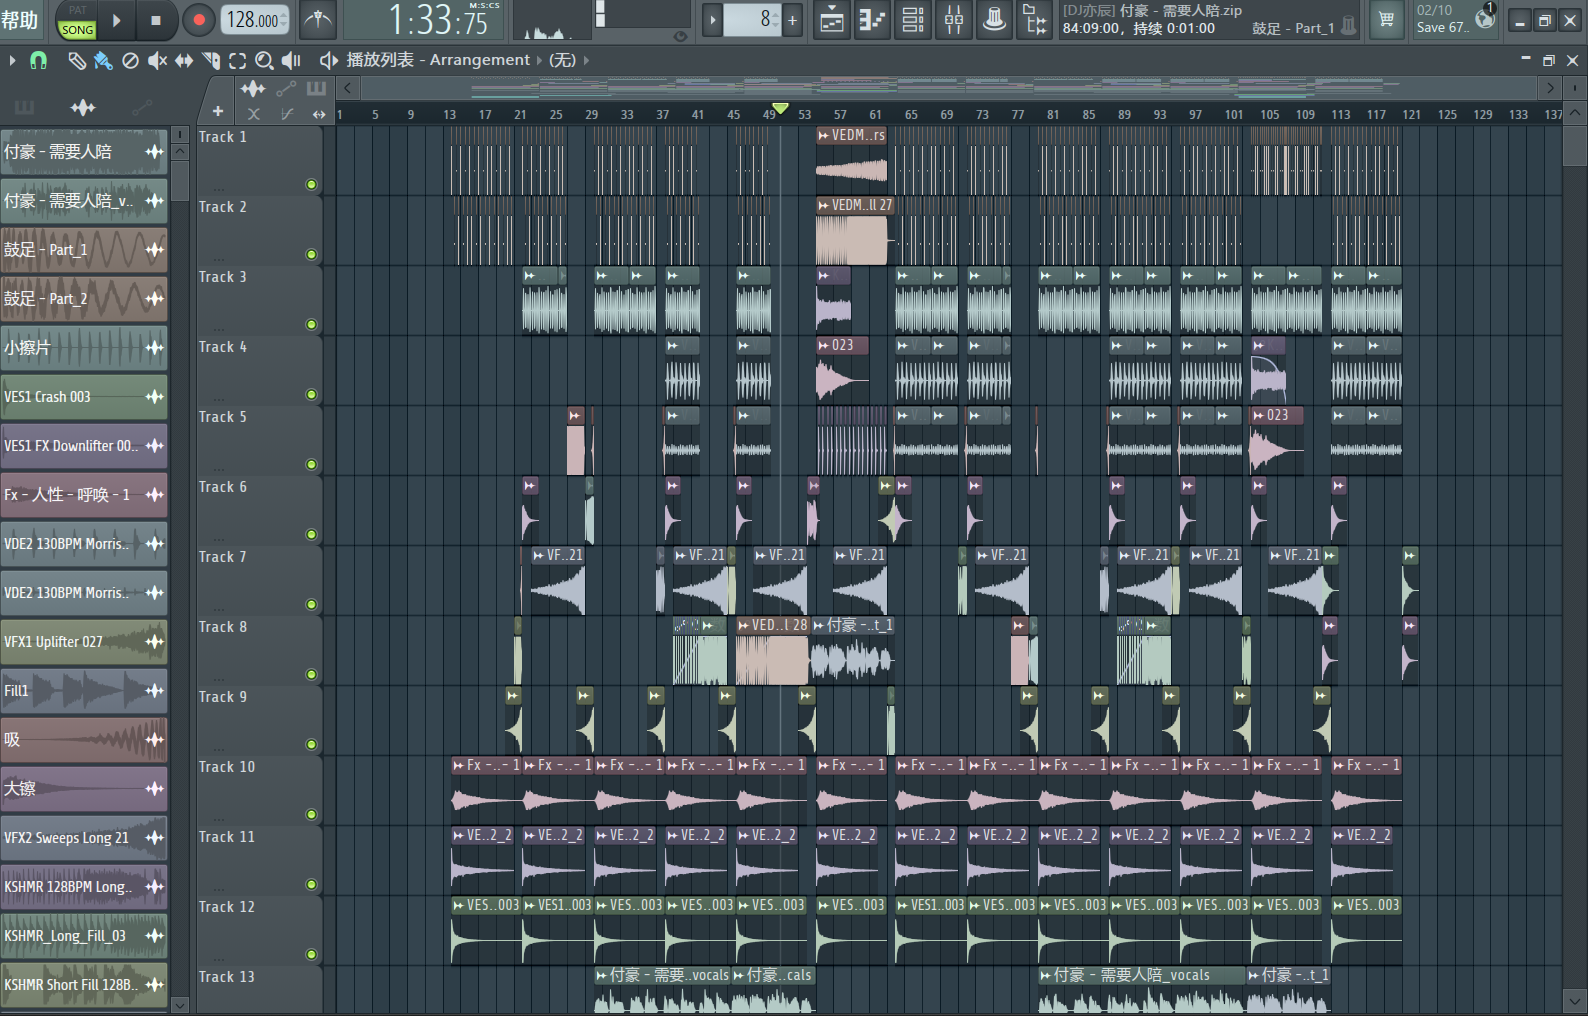Screen dimensions: 1588x1016
Task: Switch to SONG playback mode
Action: click(77, 30)
